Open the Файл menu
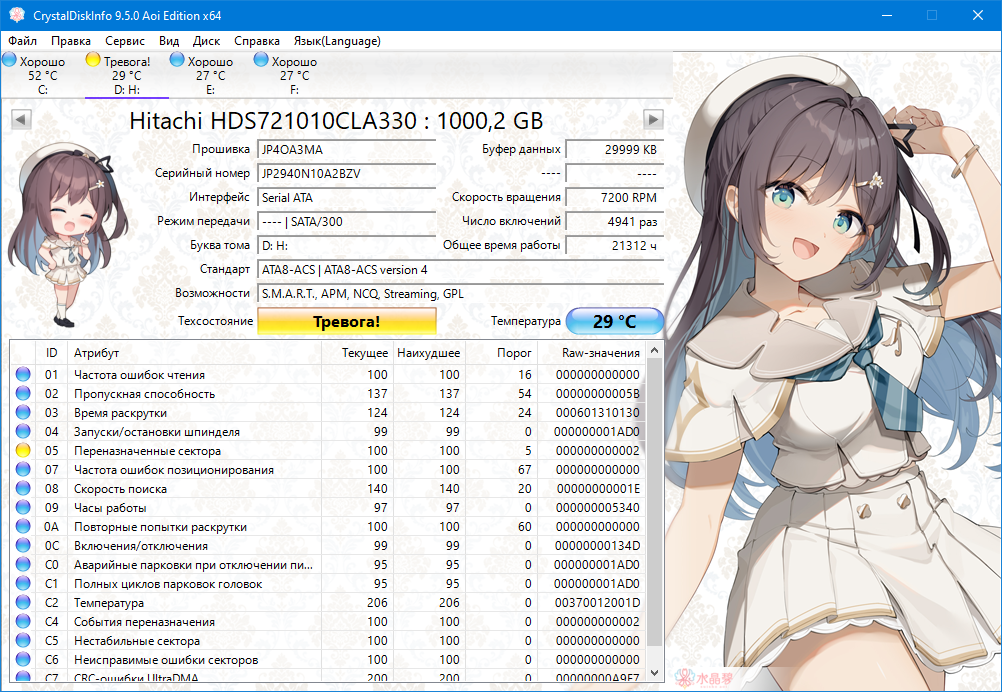 pyautogui.click(x=22, y=41)
